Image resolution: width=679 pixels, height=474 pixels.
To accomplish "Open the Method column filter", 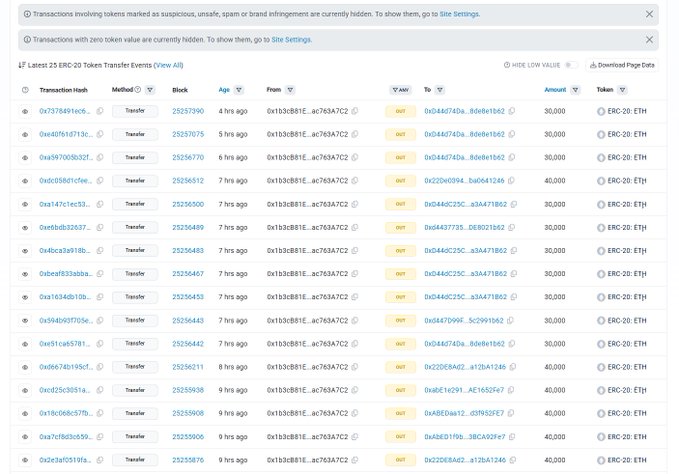I will click(x=150, y=90).
